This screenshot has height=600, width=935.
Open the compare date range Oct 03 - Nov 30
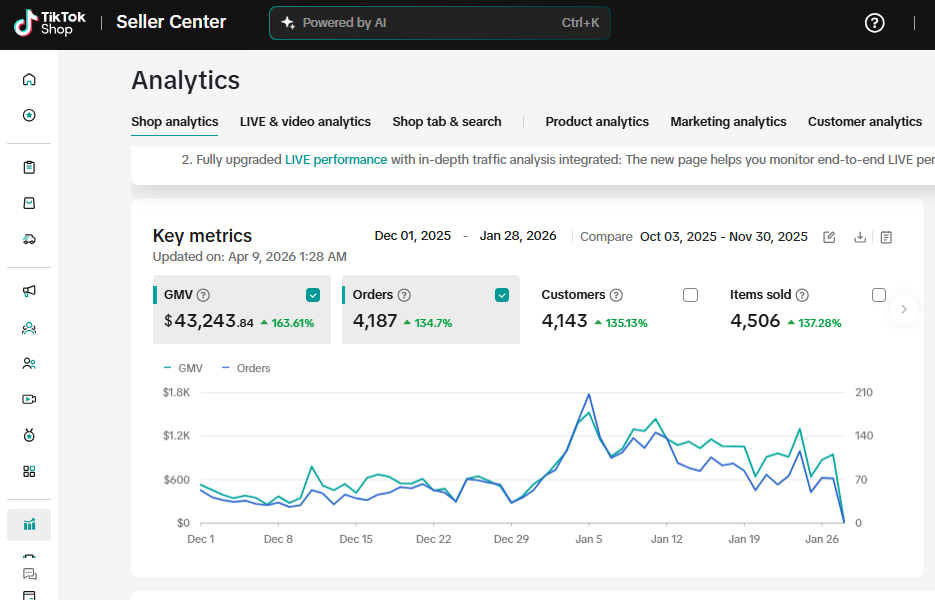click(723, 237)
